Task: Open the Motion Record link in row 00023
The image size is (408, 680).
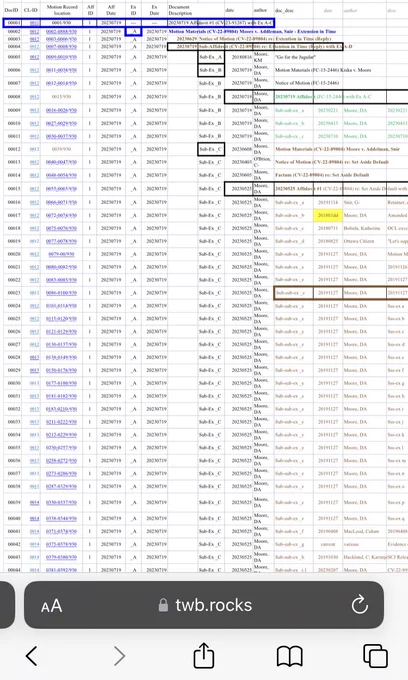Action: (62, 293)
